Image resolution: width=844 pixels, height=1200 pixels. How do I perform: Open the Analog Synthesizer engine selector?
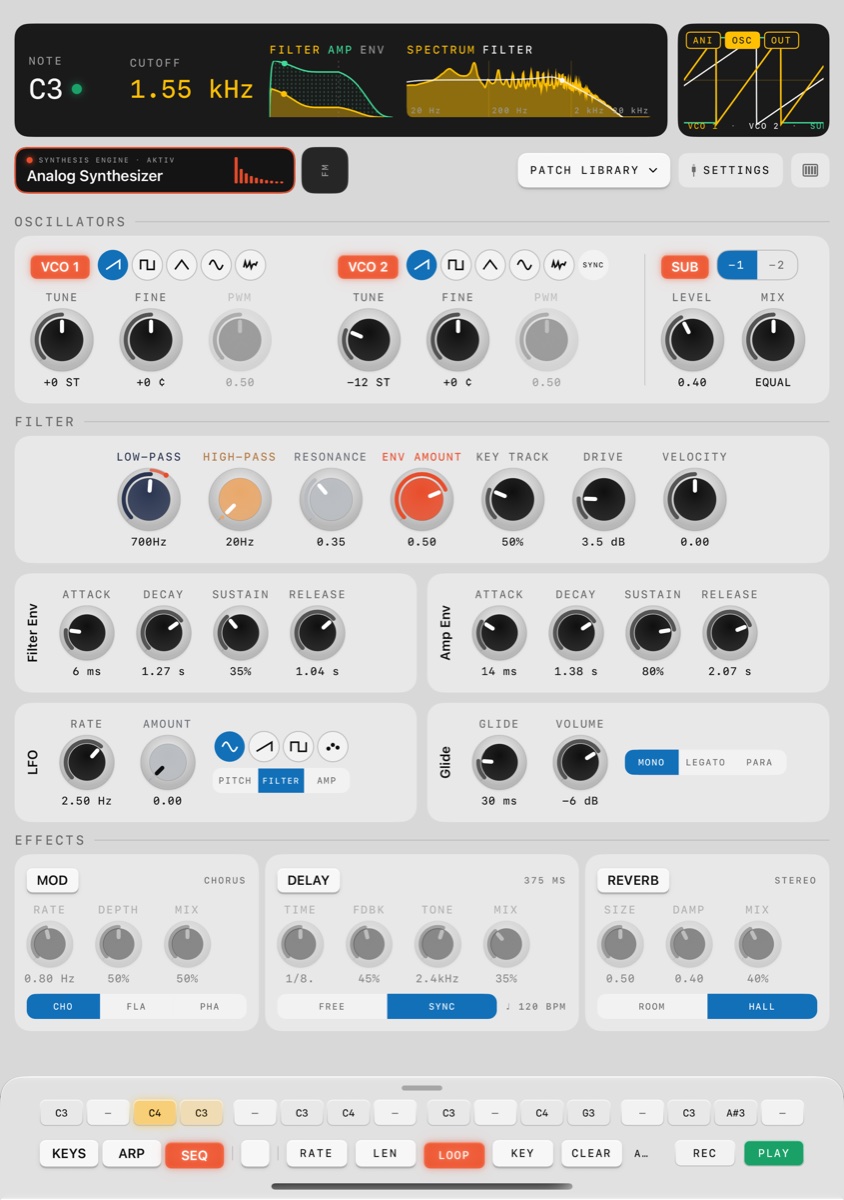(155, 170)
